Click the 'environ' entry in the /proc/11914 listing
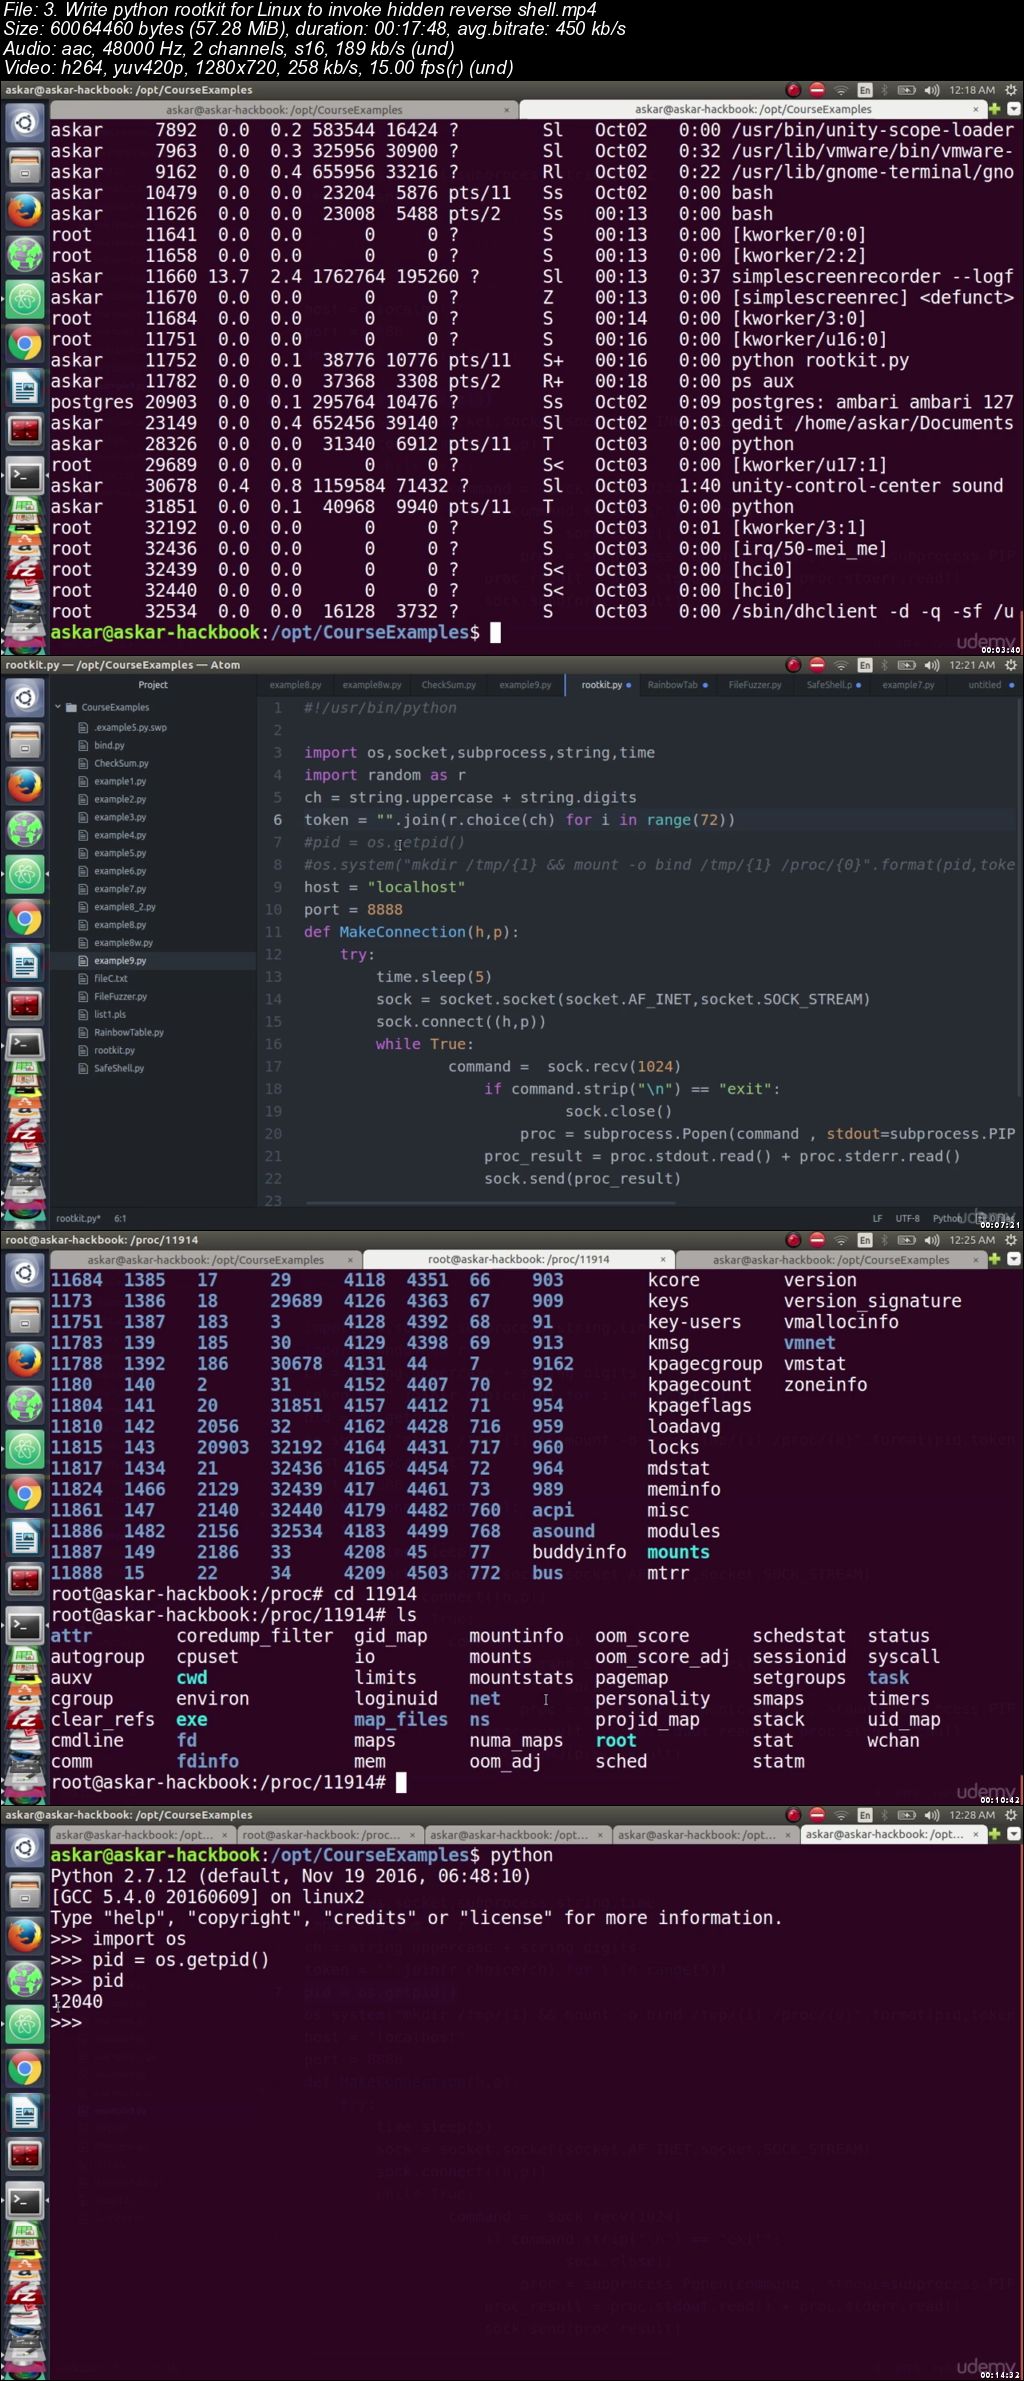 (213, 1698)
